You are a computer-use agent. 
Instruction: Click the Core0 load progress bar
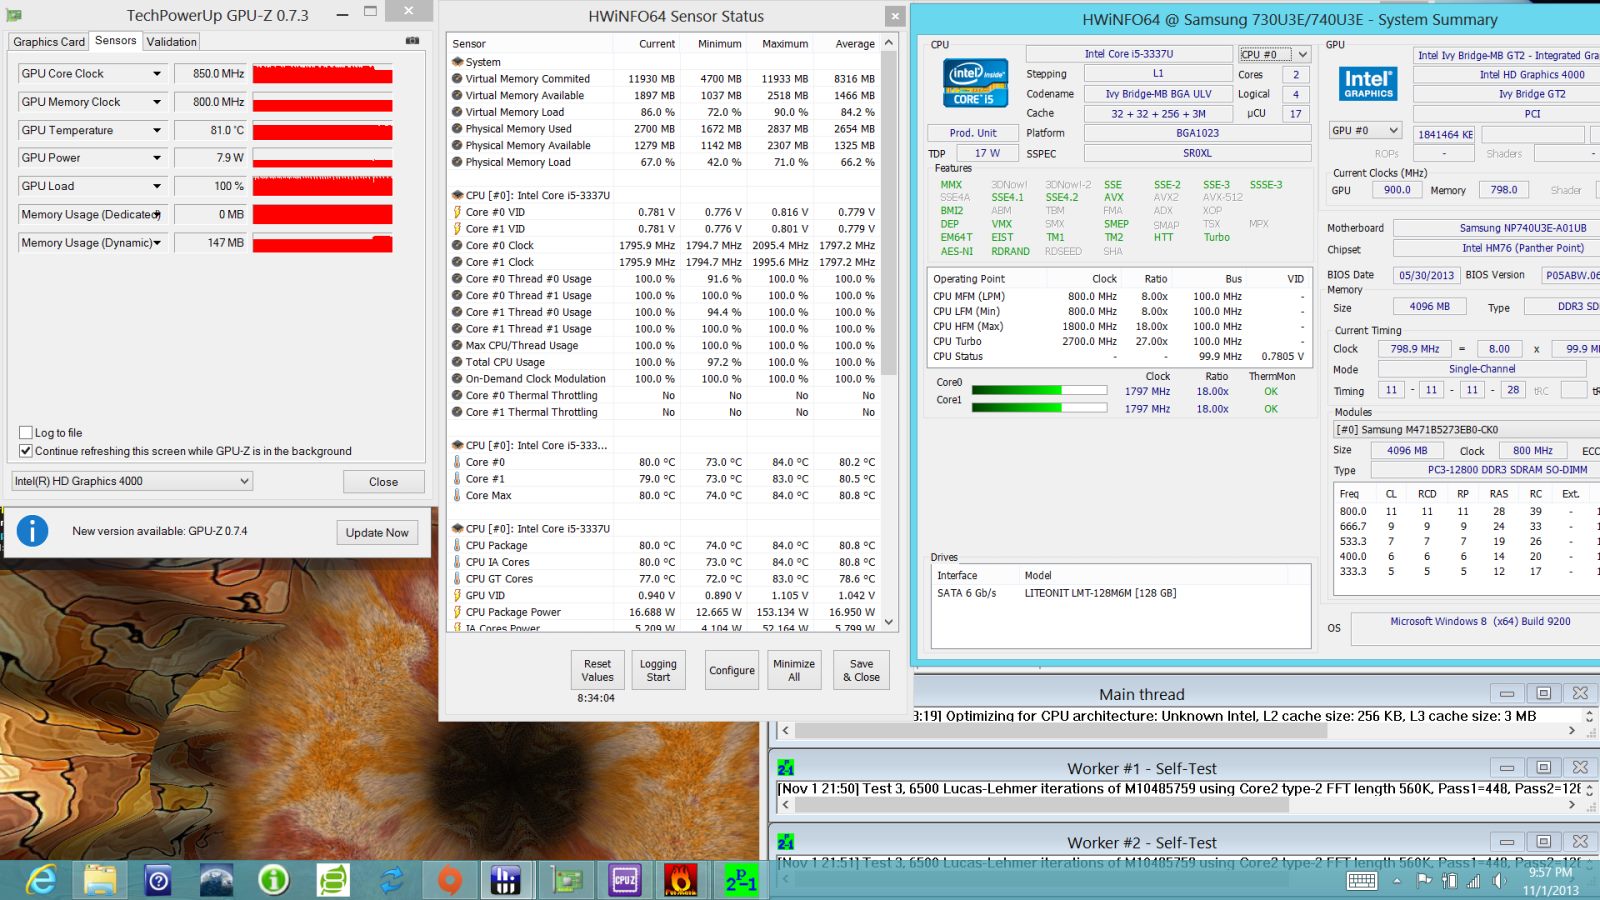click(1039, 390)
